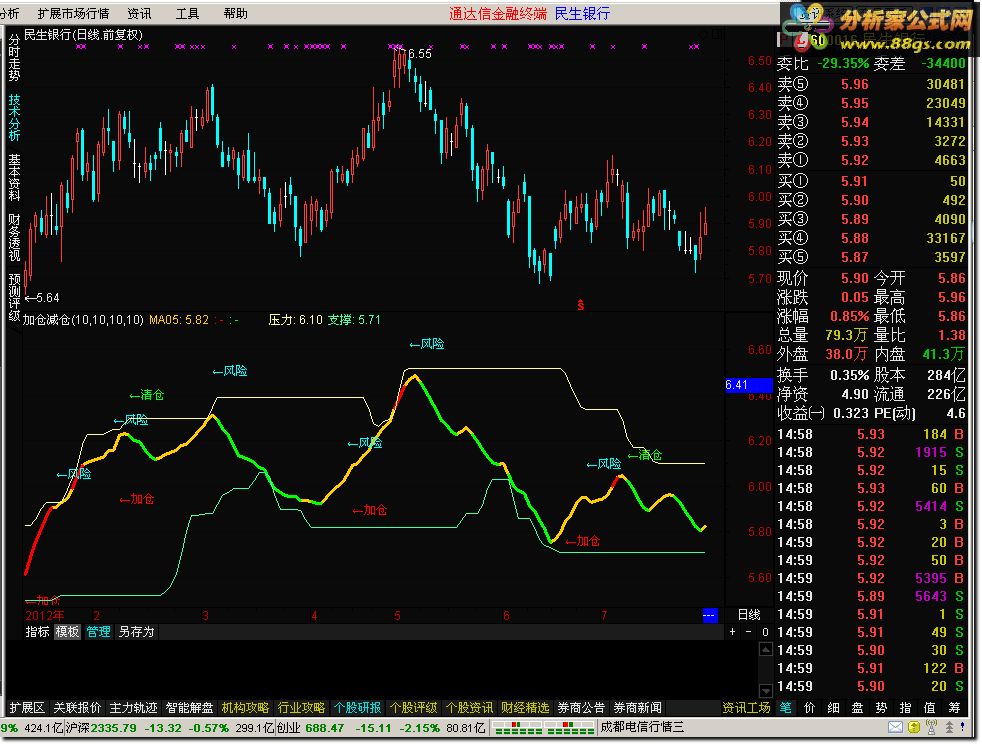Select the 筹 tab in quote panel
Image resolution: width=982 pixels, height=744 pixels.
tap(954, 708)
